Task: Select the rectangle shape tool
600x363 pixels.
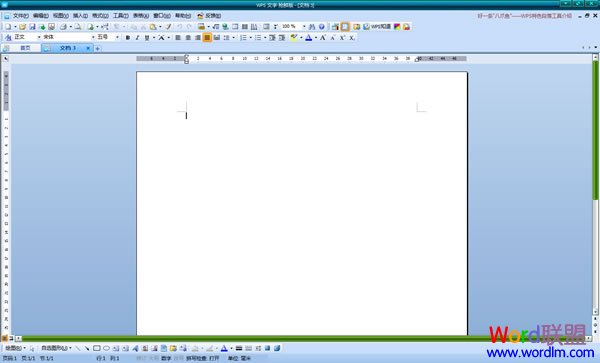Action: coord(97,348)
